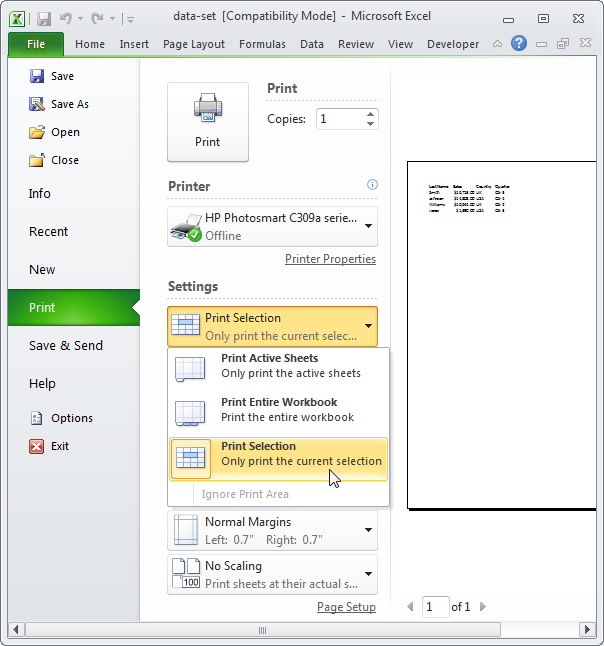Click the disabled Ignore Print Area option
The image size is (604, 646).
click(x=245, y=494)
